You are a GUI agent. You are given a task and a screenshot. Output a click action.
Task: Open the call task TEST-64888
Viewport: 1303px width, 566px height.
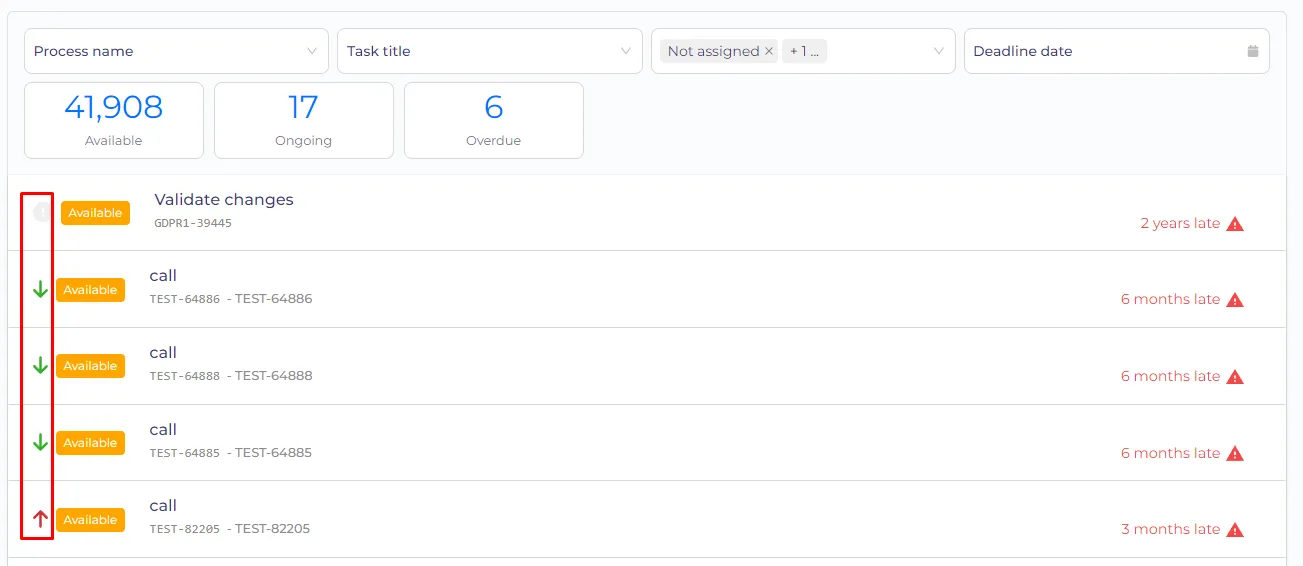pos(163,353)
